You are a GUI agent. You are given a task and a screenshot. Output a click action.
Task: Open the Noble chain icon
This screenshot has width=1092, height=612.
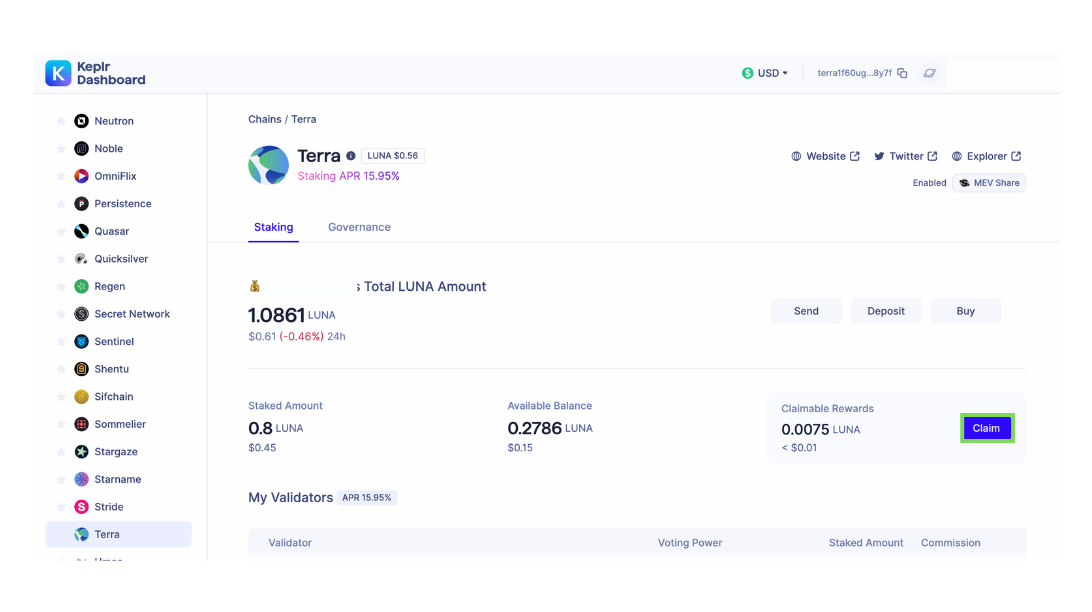pyautogui.click(x=81, y=148)
